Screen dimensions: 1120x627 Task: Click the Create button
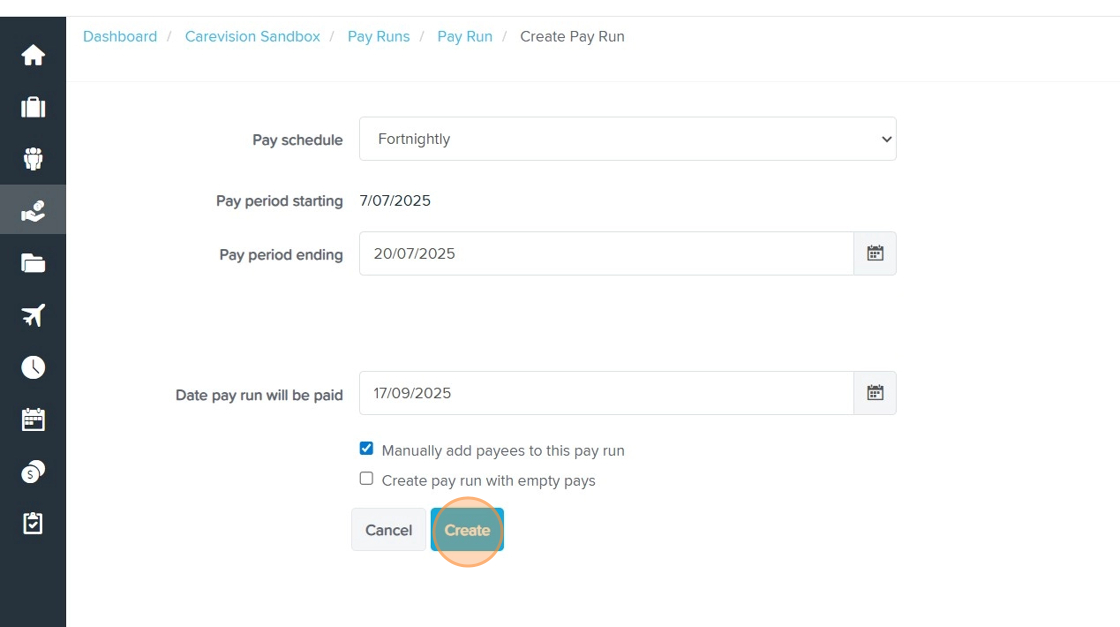[467, 530]
